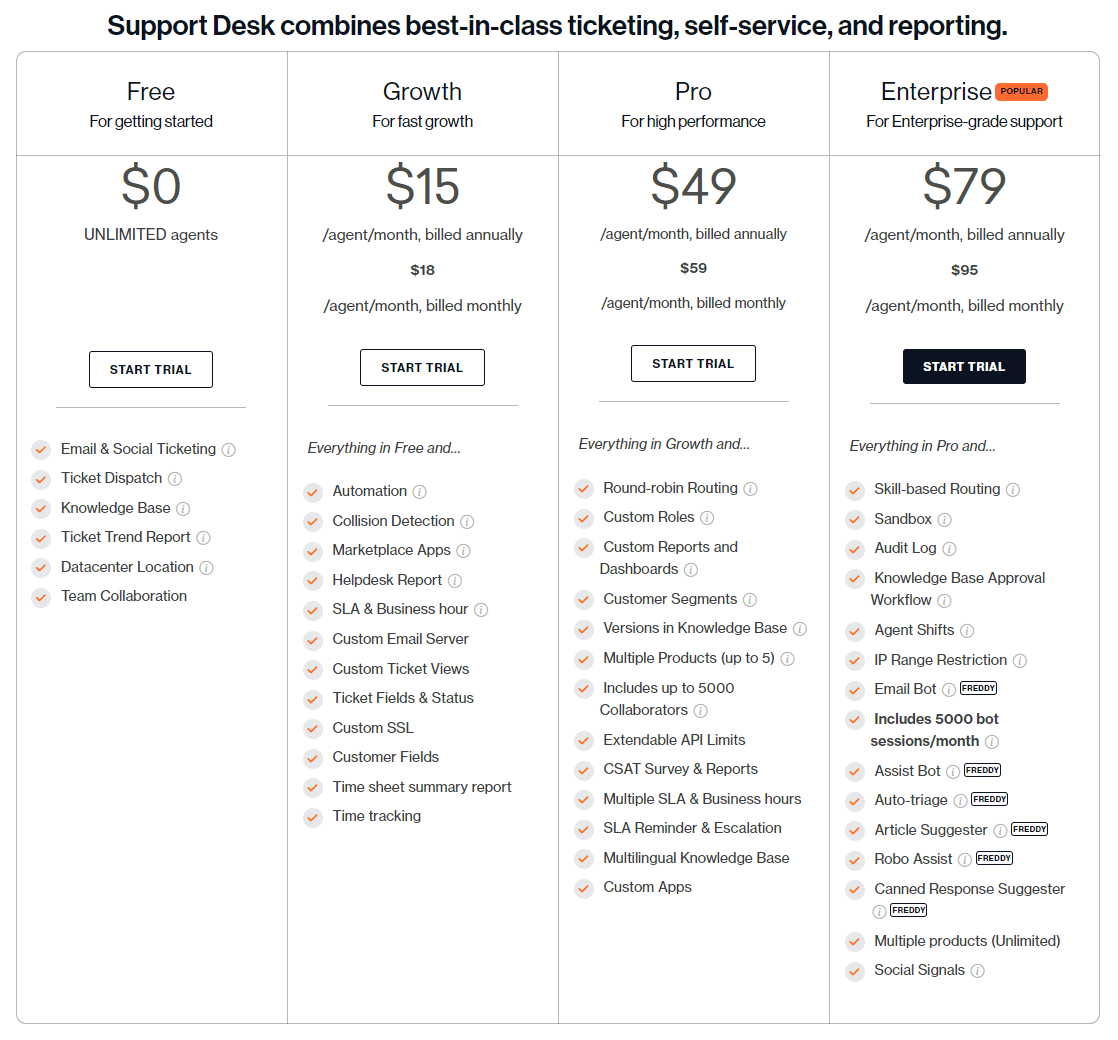Click info icon next to Email & Social Ticketing
This screenshot has height=1040, width=1118.
pyautogui.click(x=228, y=450)
